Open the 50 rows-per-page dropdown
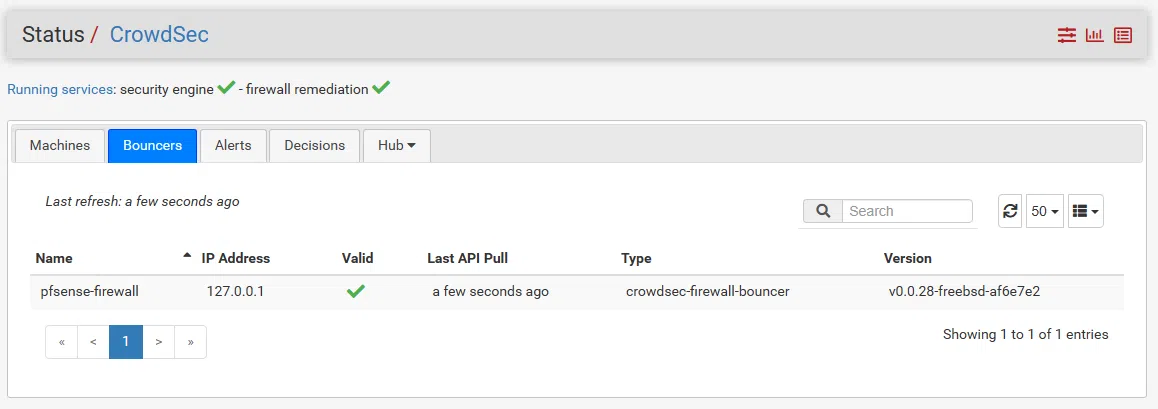This screenshot has height=409, width=1158. pyautogui.click(x=1045, y=211)
